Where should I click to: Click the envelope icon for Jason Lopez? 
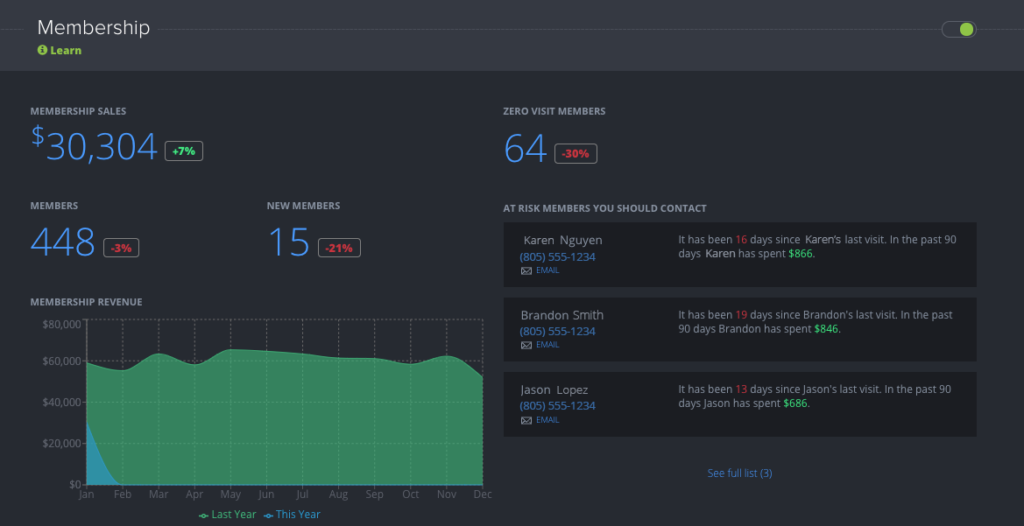pos(526,420)
